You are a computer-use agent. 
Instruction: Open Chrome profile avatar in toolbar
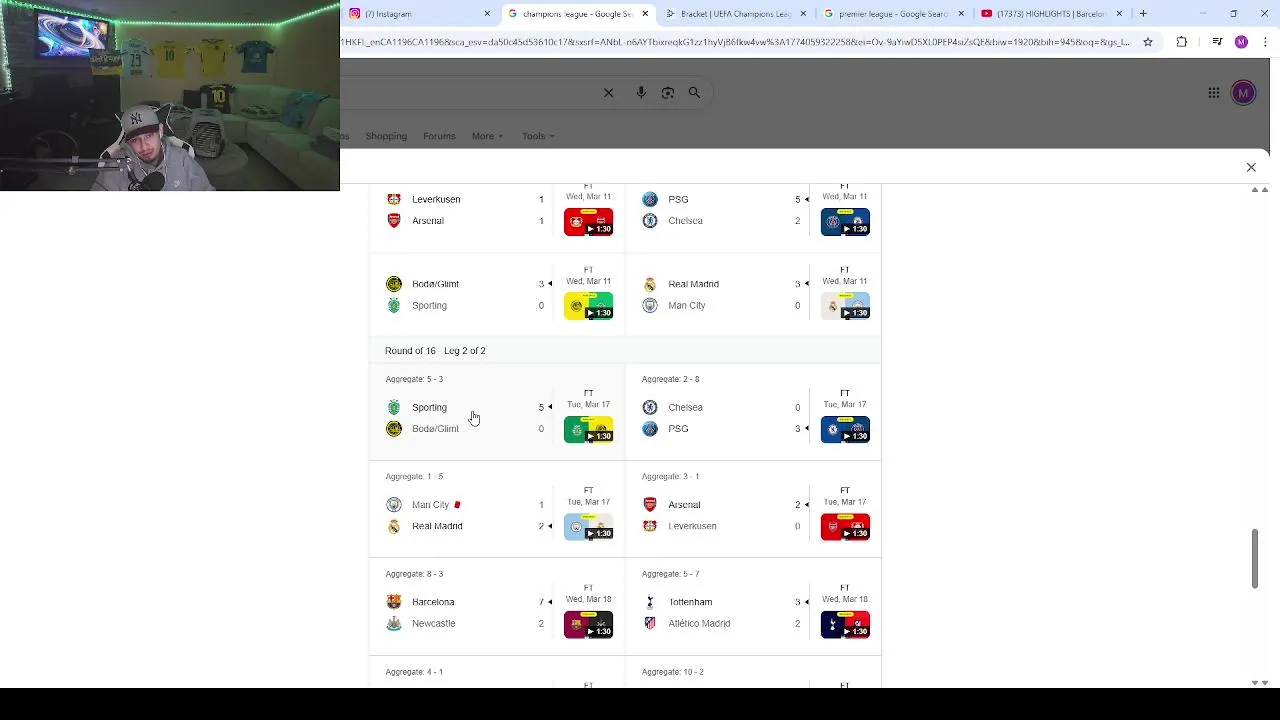tap(1241, 42)
